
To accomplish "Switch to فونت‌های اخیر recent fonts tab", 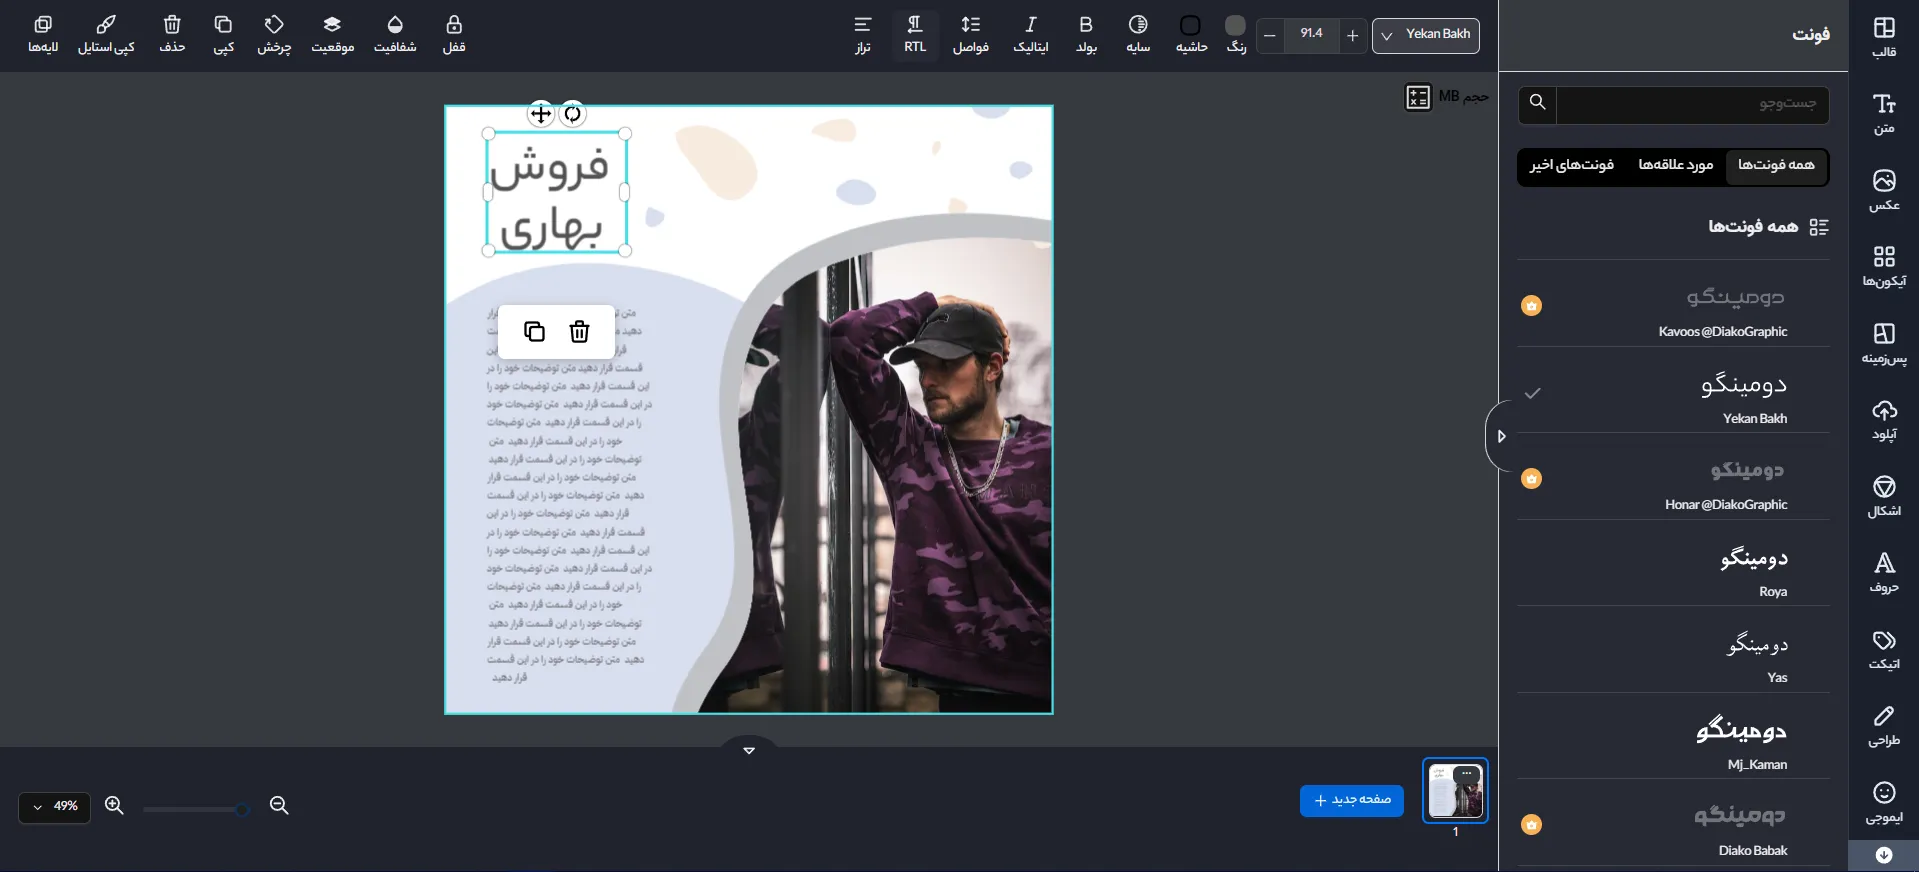I will click(1572, 166).
